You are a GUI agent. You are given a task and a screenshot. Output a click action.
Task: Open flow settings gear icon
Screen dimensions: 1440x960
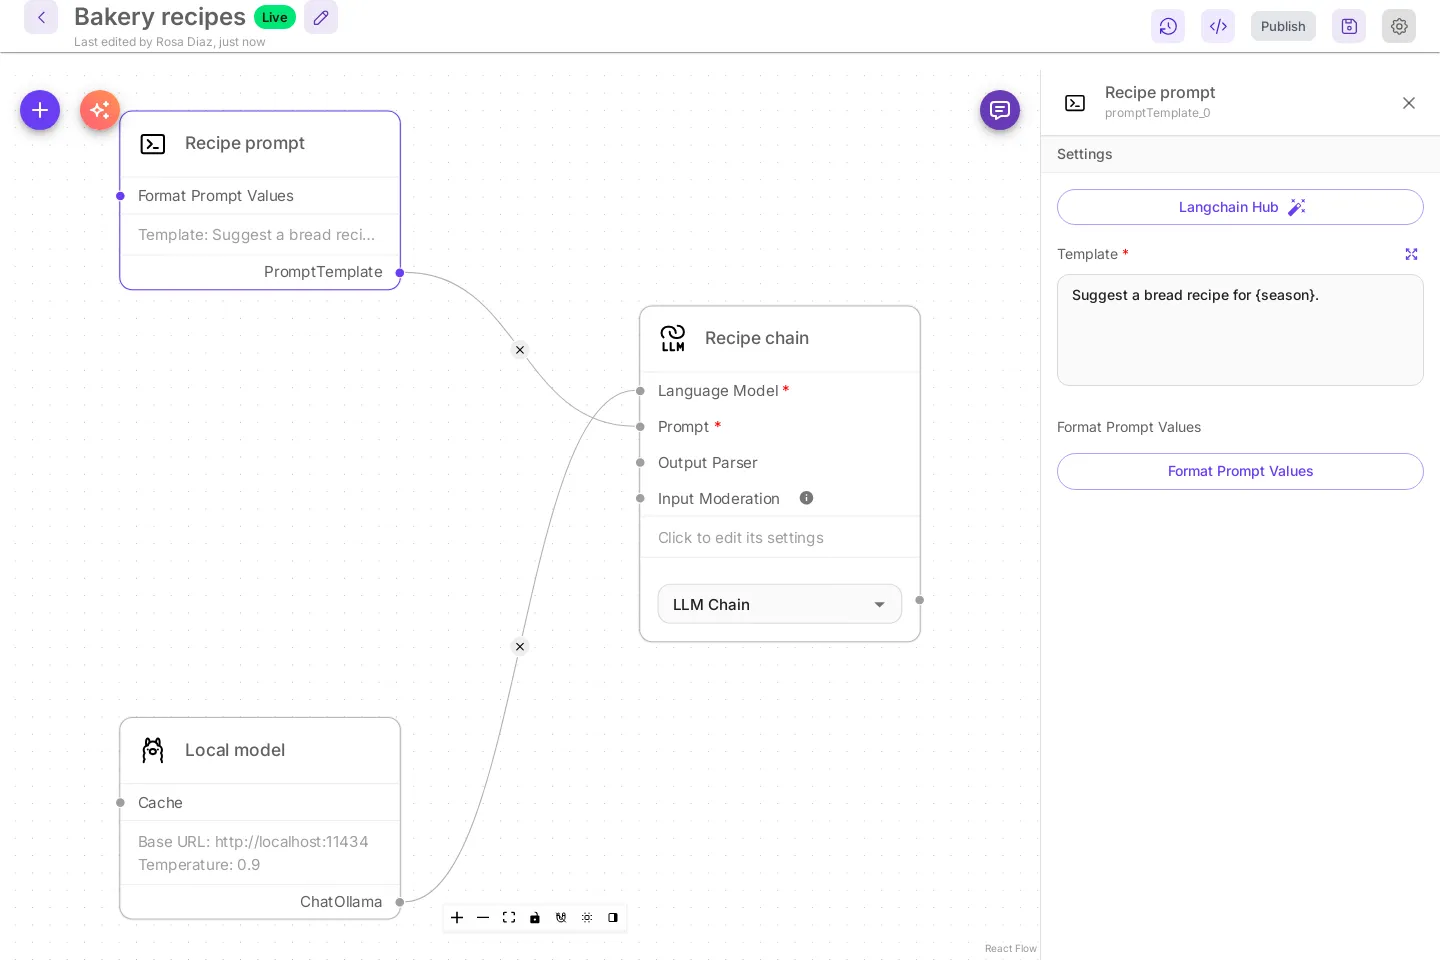1399,26
